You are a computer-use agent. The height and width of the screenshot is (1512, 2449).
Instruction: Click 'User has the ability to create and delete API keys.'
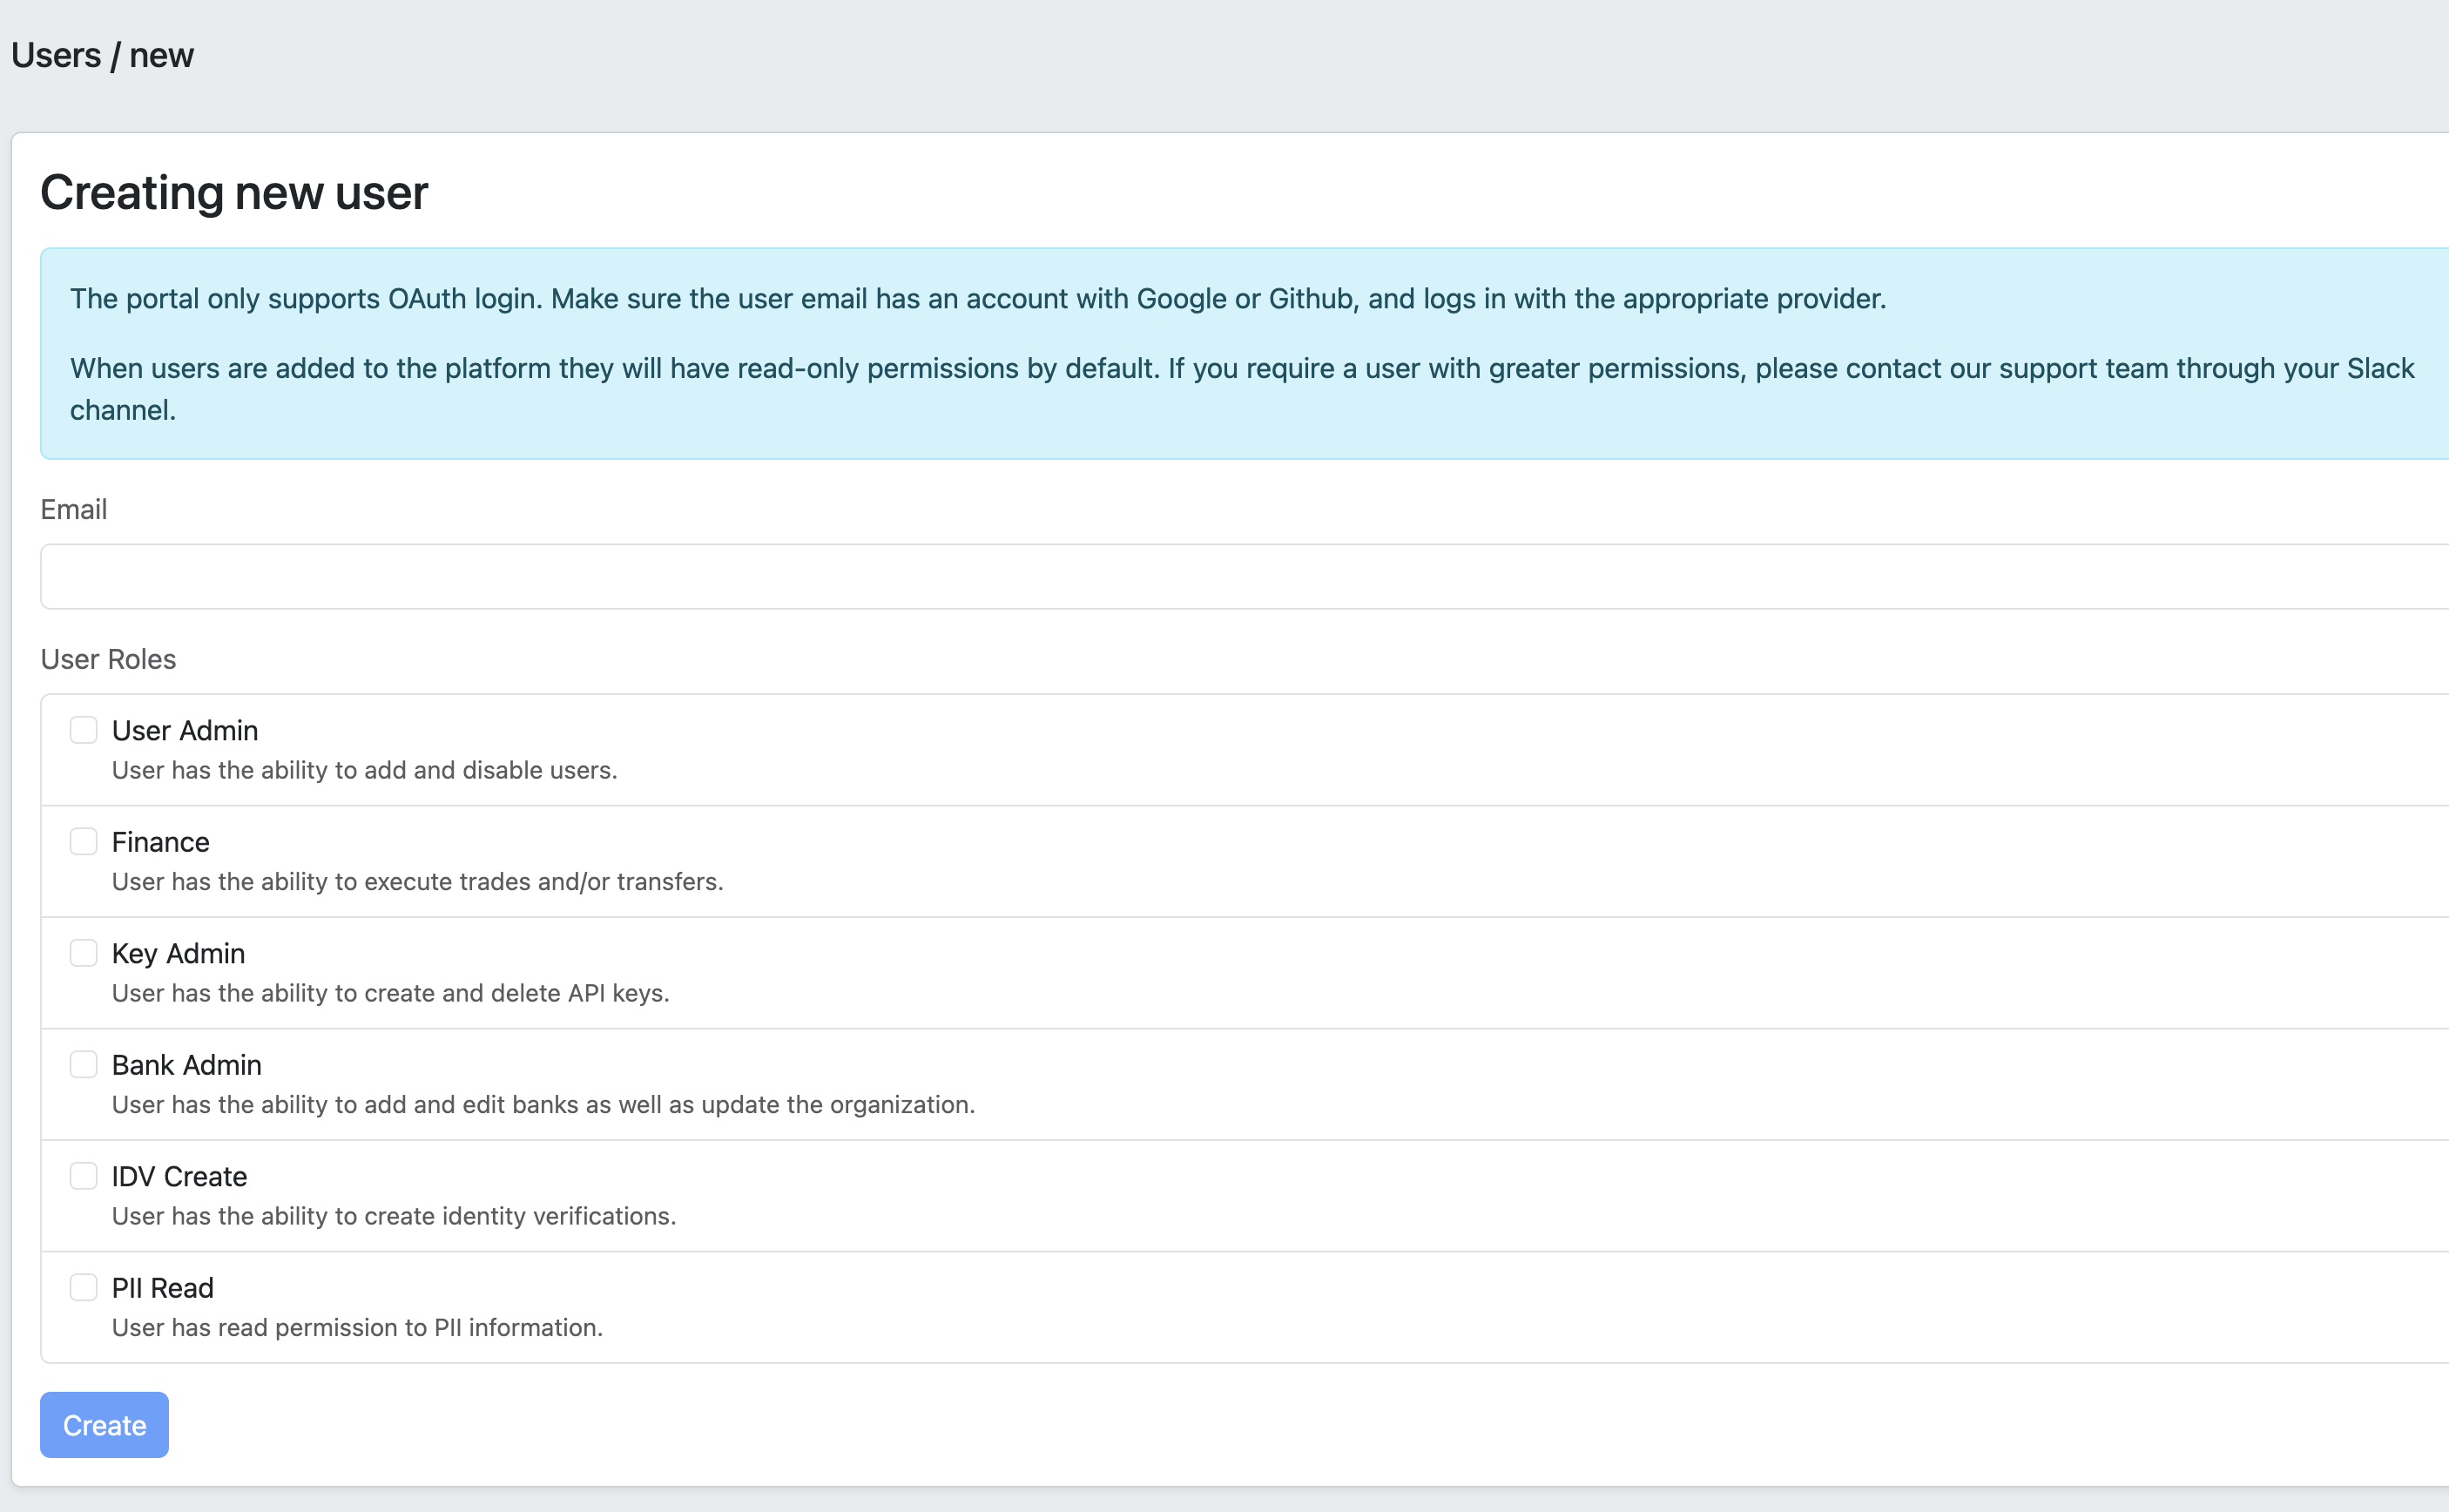pyautogui.click(x=391, y=993)
